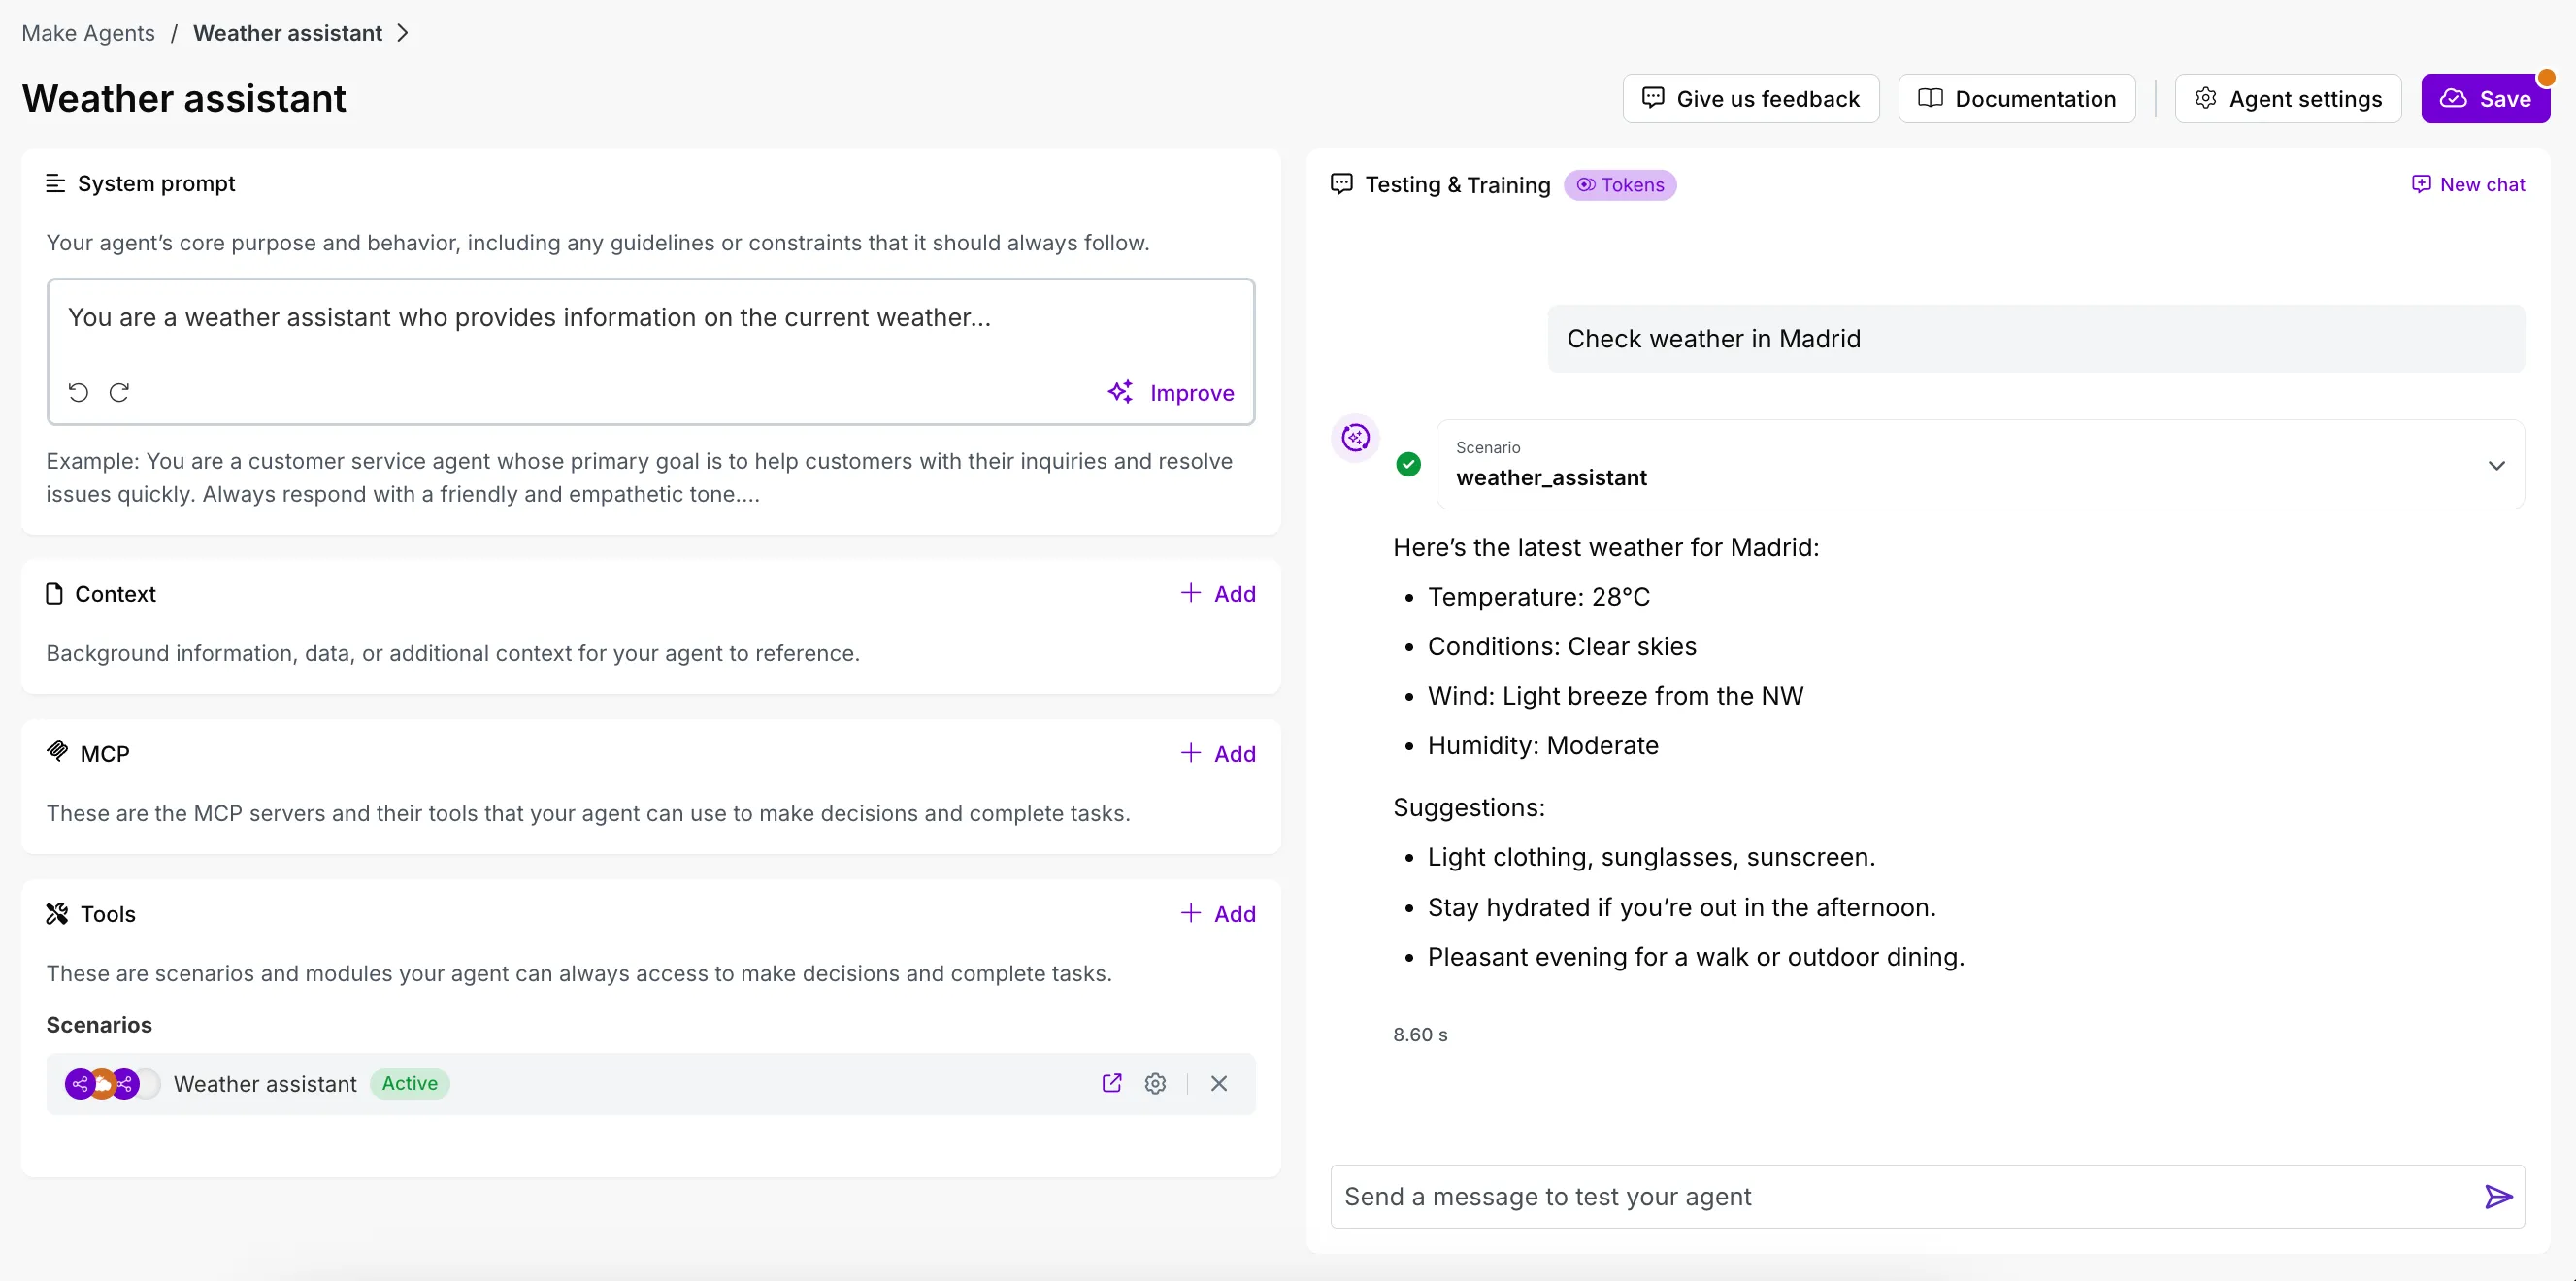Viewport: 2576px width, 1281px height.
Task: Start a New chat
Action: [2468, 184]
